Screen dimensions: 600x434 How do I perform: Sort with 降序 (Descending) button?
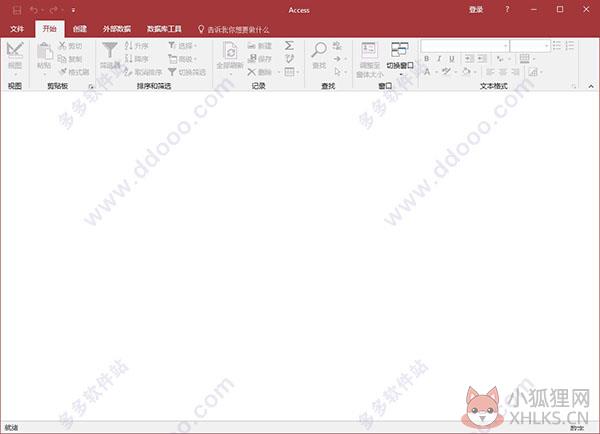137,59
